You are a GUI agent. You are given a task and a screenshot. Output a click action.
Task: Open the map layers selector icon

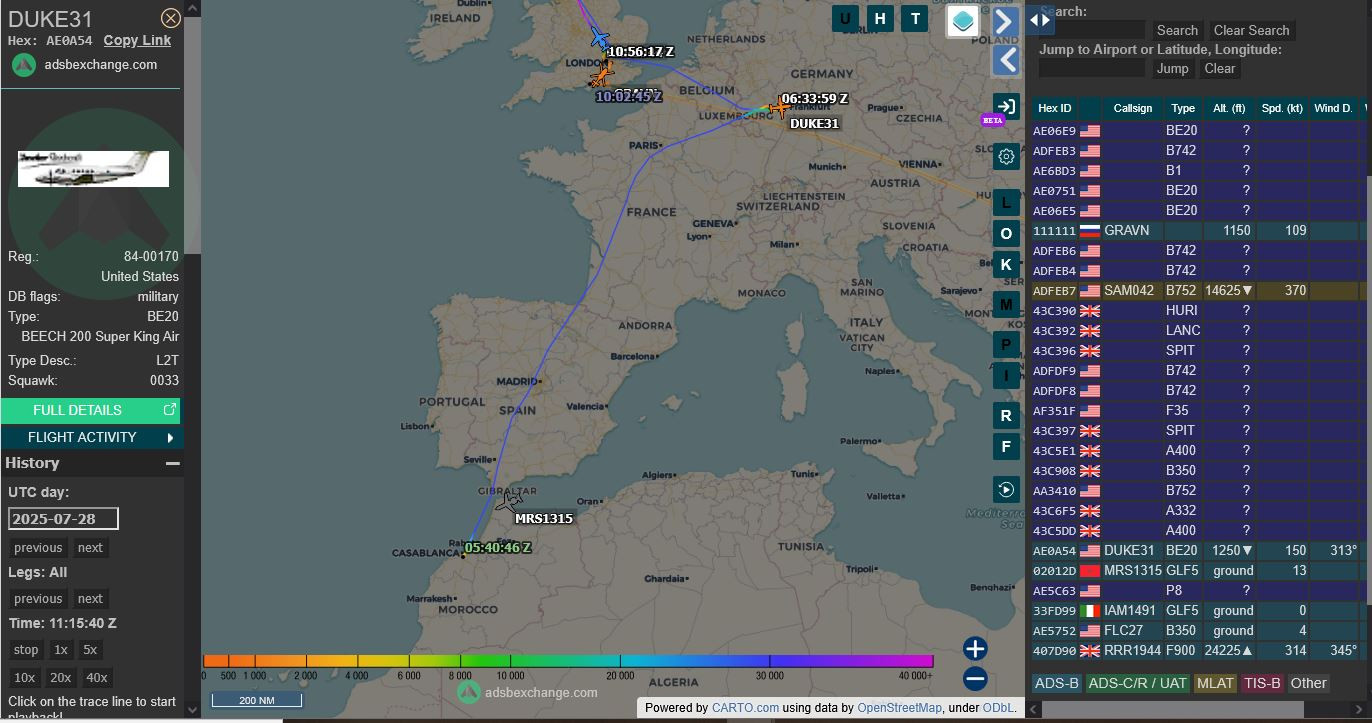pyautogui.click(x=963, y=21)
